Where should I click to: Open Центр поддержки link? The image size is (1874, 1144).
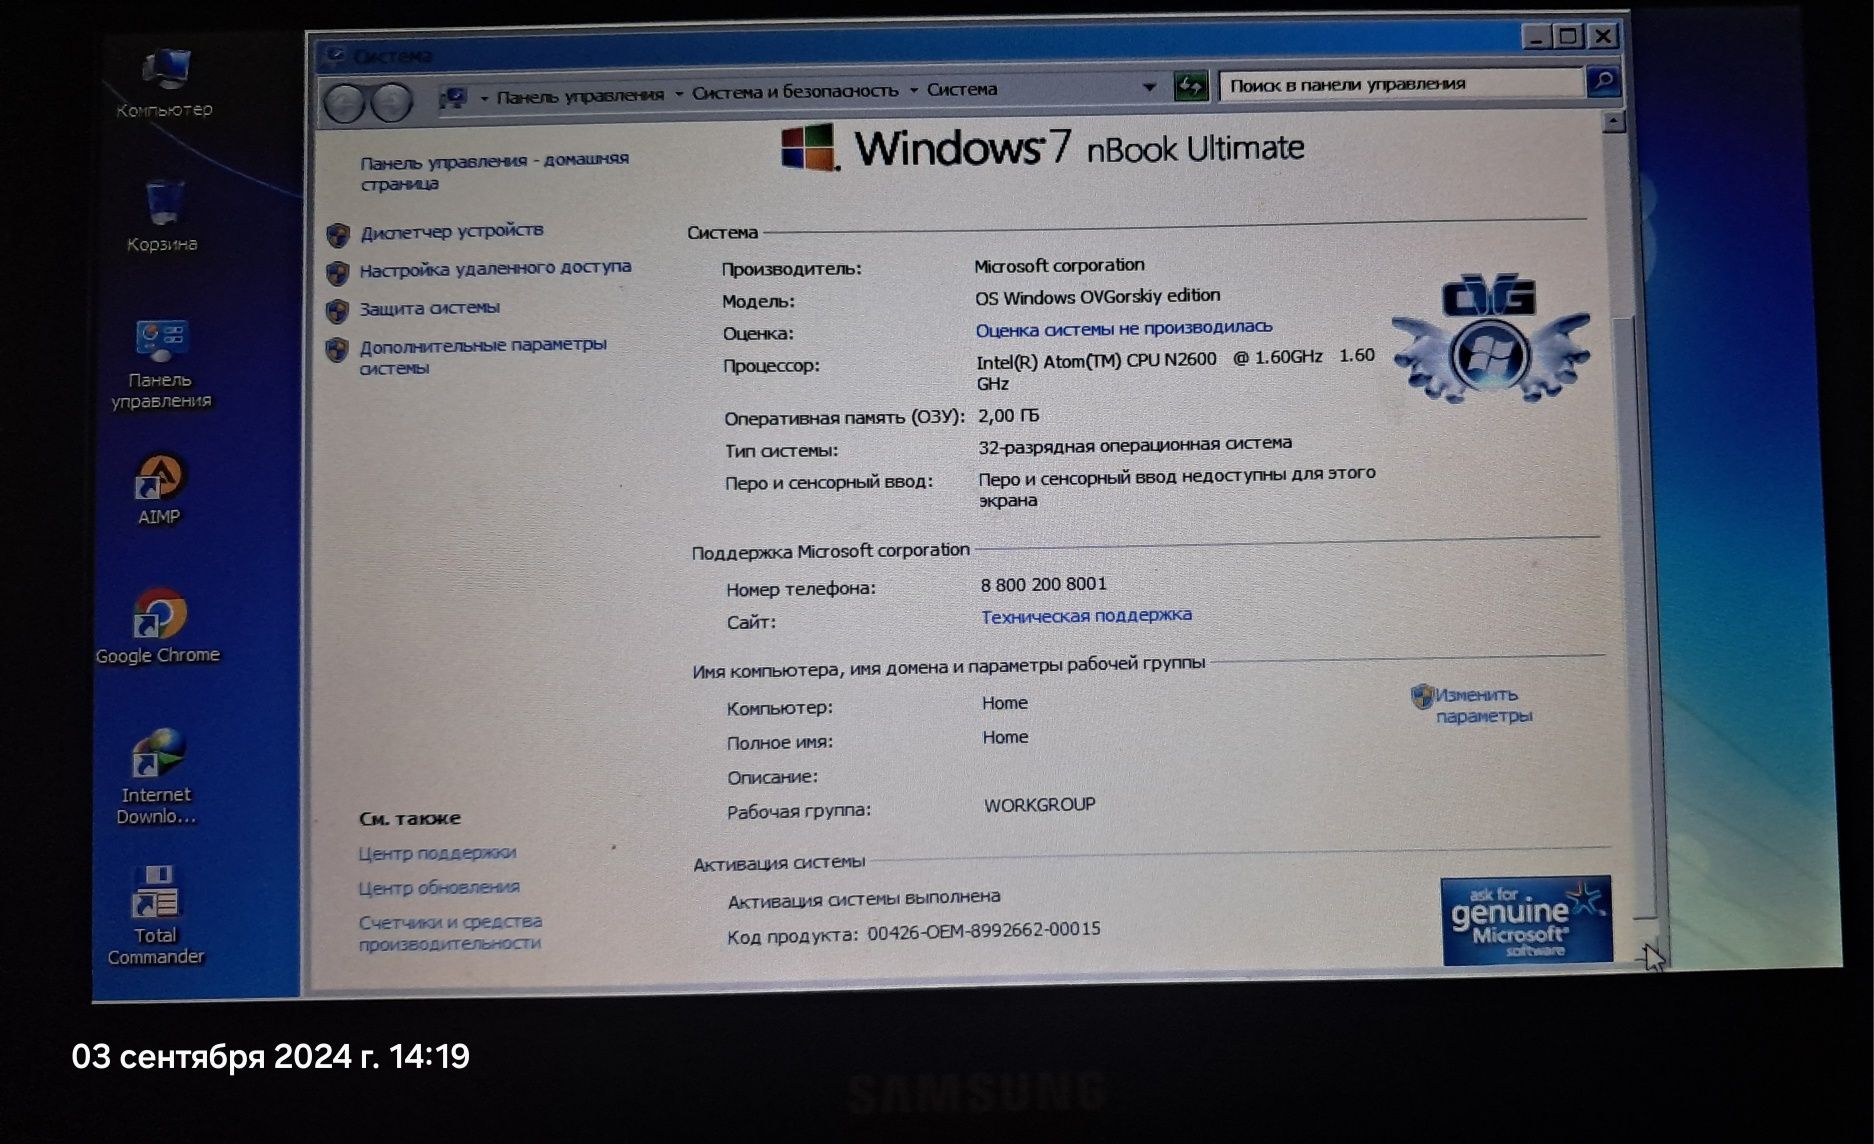click(x=437, y=853)
